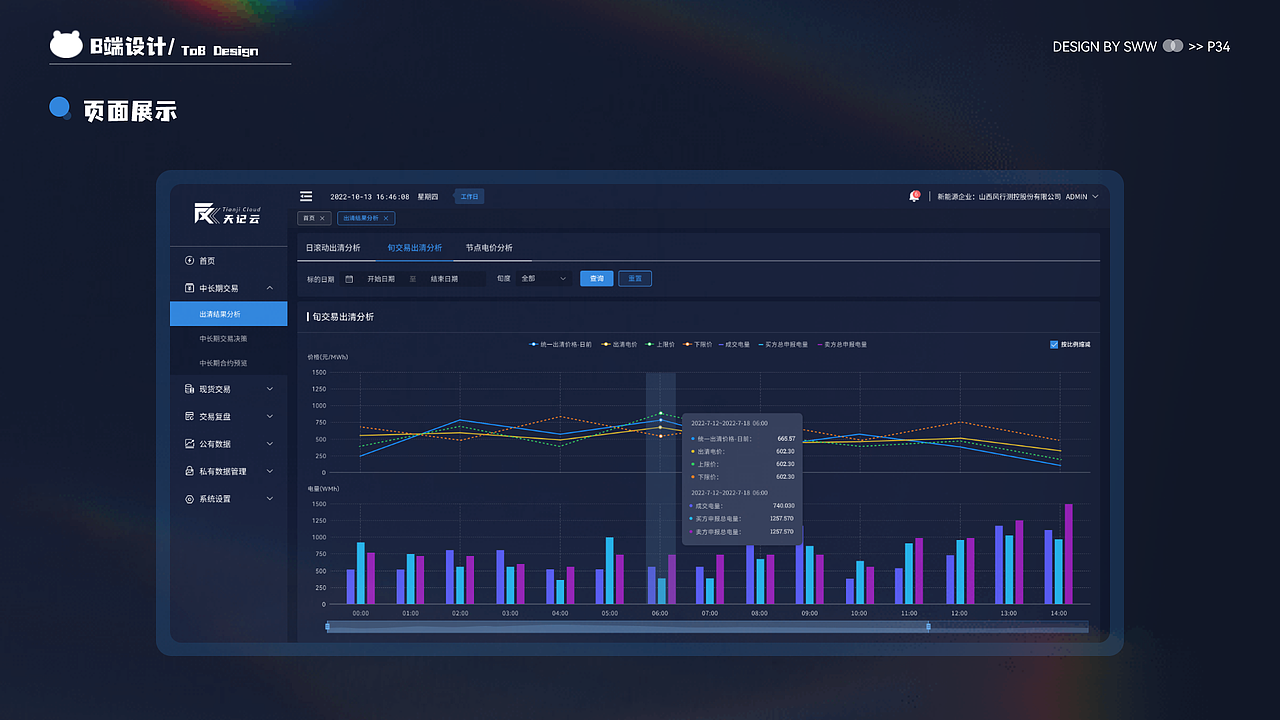1280x720 pixels.
Task: Expand the 公有数据 sidebar menu
Action: (x=270, y=444)
